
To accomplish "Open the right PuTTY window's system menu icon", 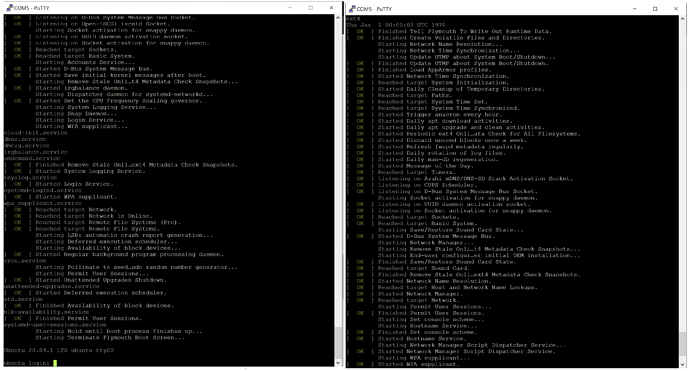I will tap(352, 9).
